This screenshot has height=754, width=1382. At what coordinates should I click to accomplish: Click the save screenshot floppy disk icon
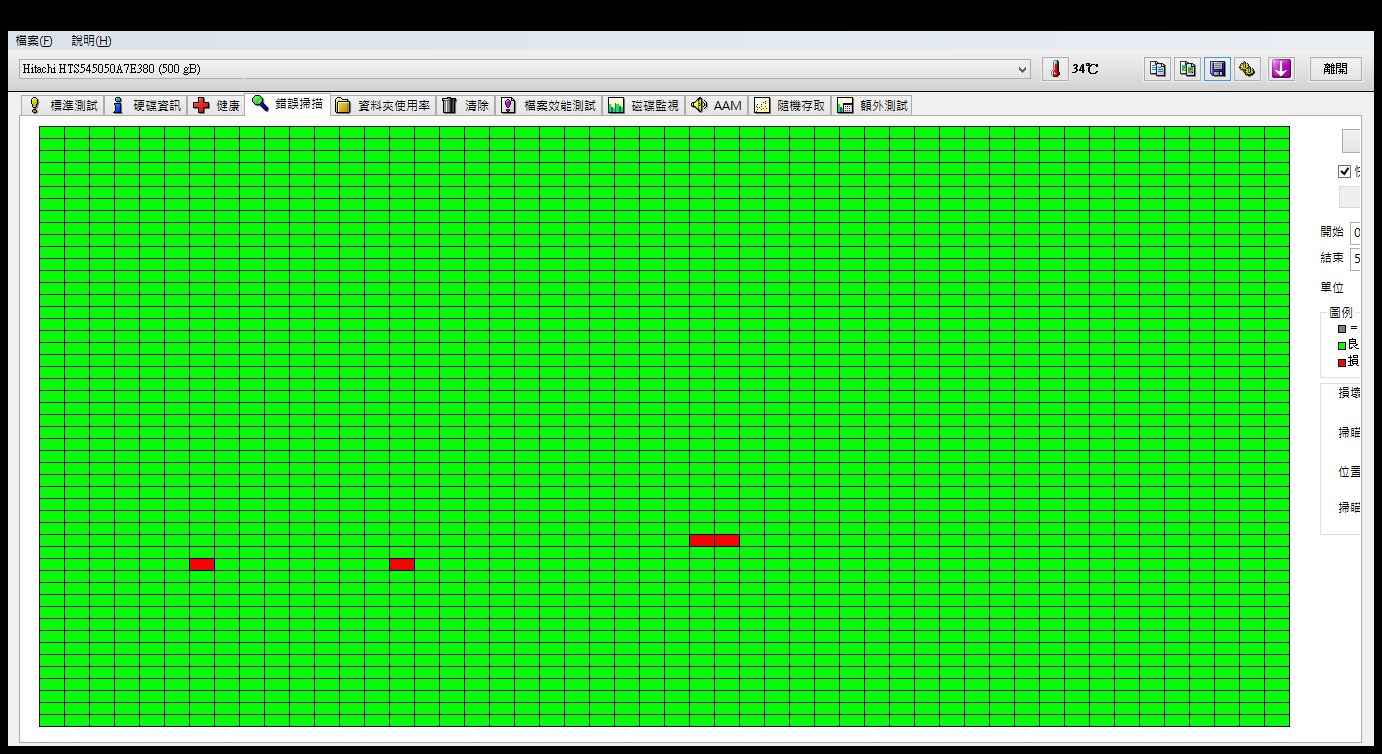[1217, 69]
